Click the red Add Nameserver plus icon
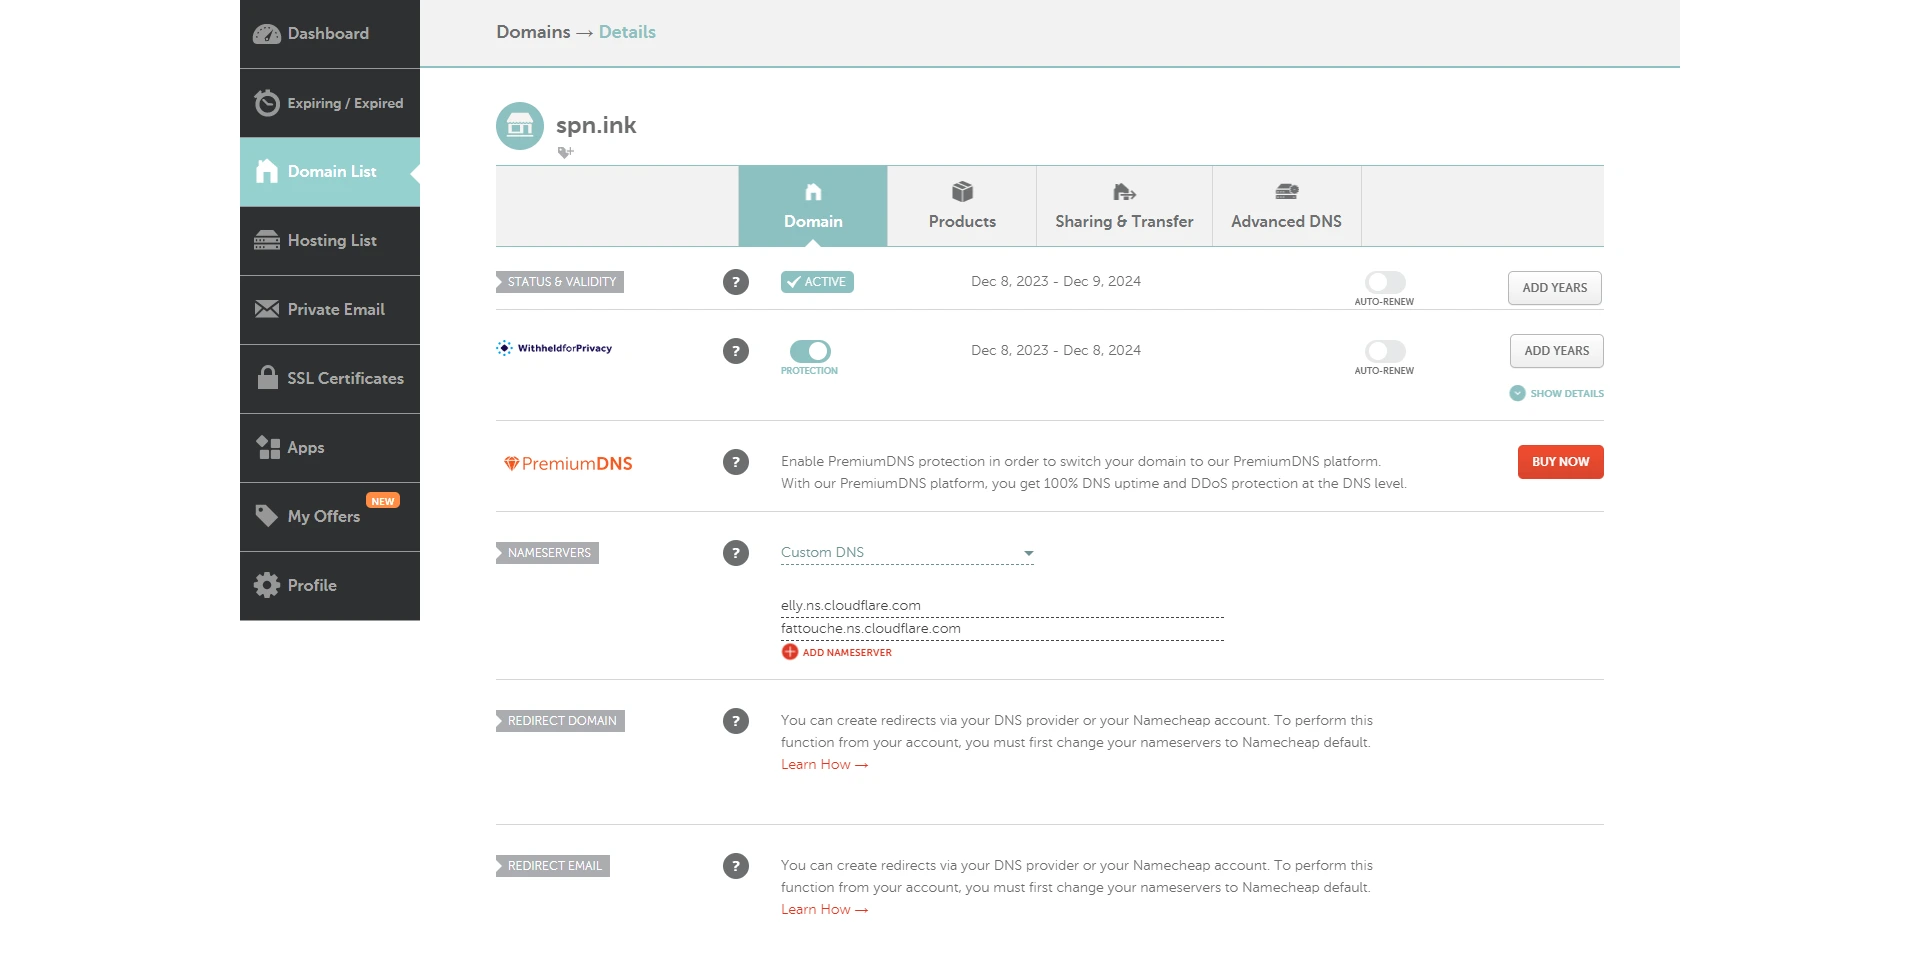The width and height of the screenshot is (1920, 969). pyautogui.click(x=790, y=652)
